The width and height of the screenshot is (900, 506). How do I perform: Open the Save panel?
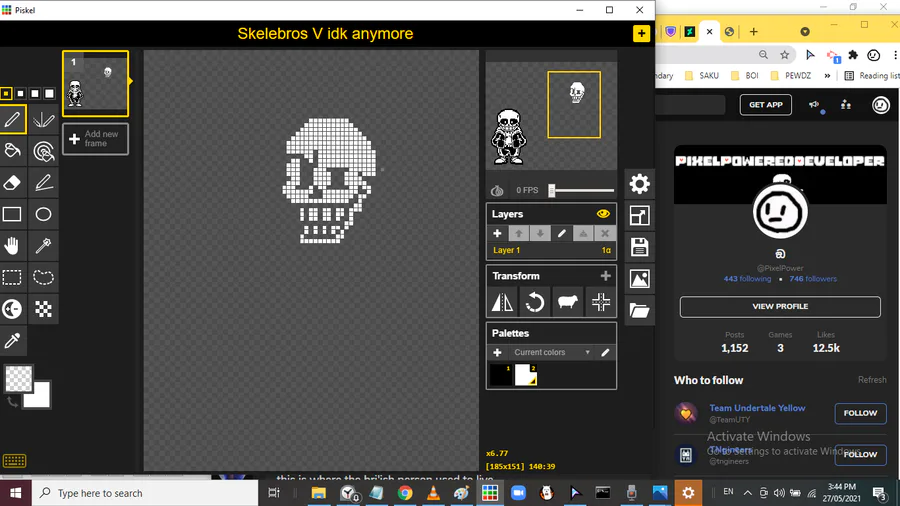point(639,247)
